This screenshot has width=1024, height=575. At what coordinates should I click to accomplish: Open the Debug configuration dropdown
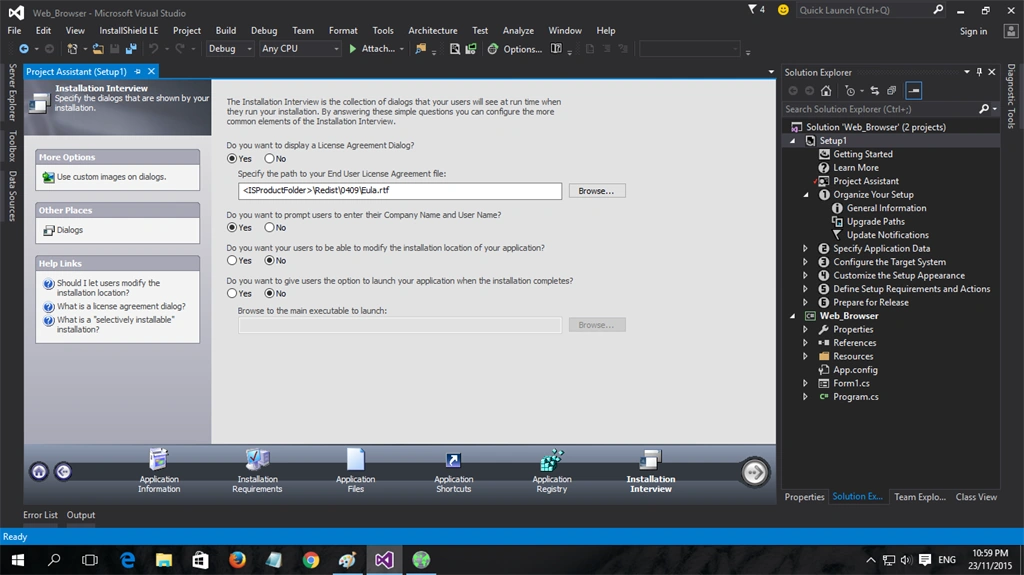coord(230,48)
